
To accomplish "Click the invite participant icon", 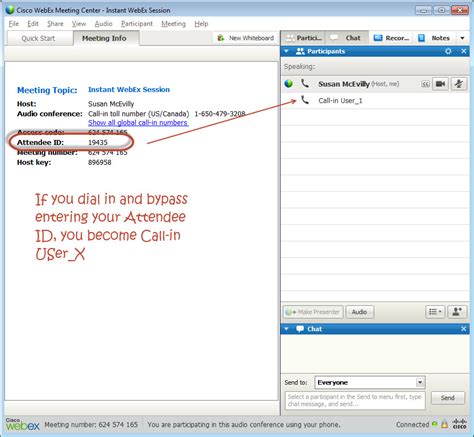I will click(x=457, y=312).
